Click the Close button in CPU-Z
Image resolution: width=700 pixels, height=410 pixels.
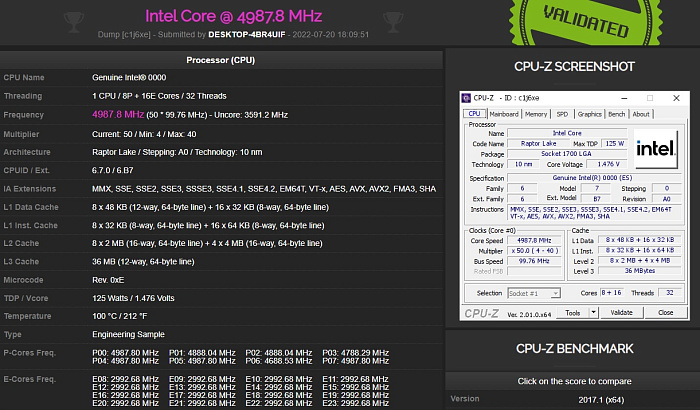pos(665,313)
